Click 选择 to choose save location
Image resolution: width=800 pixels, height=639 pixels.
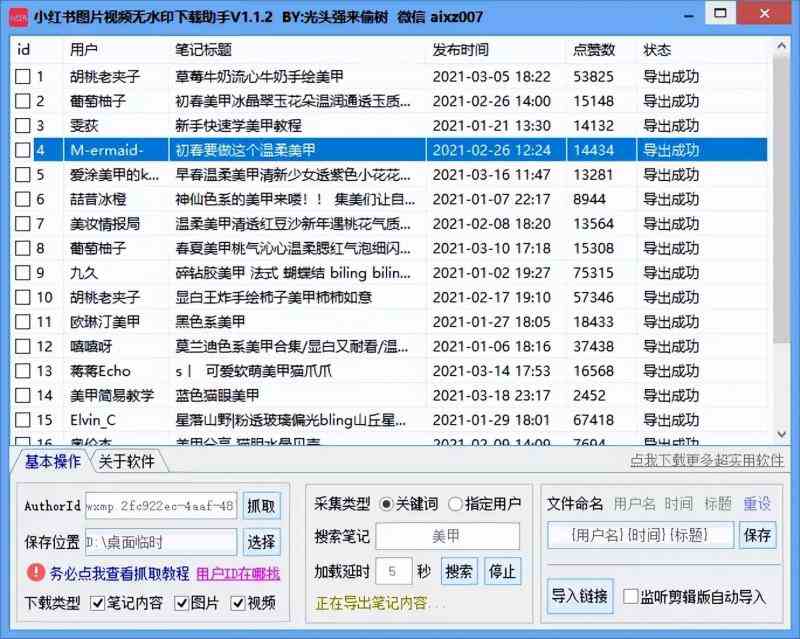[261, 542]
